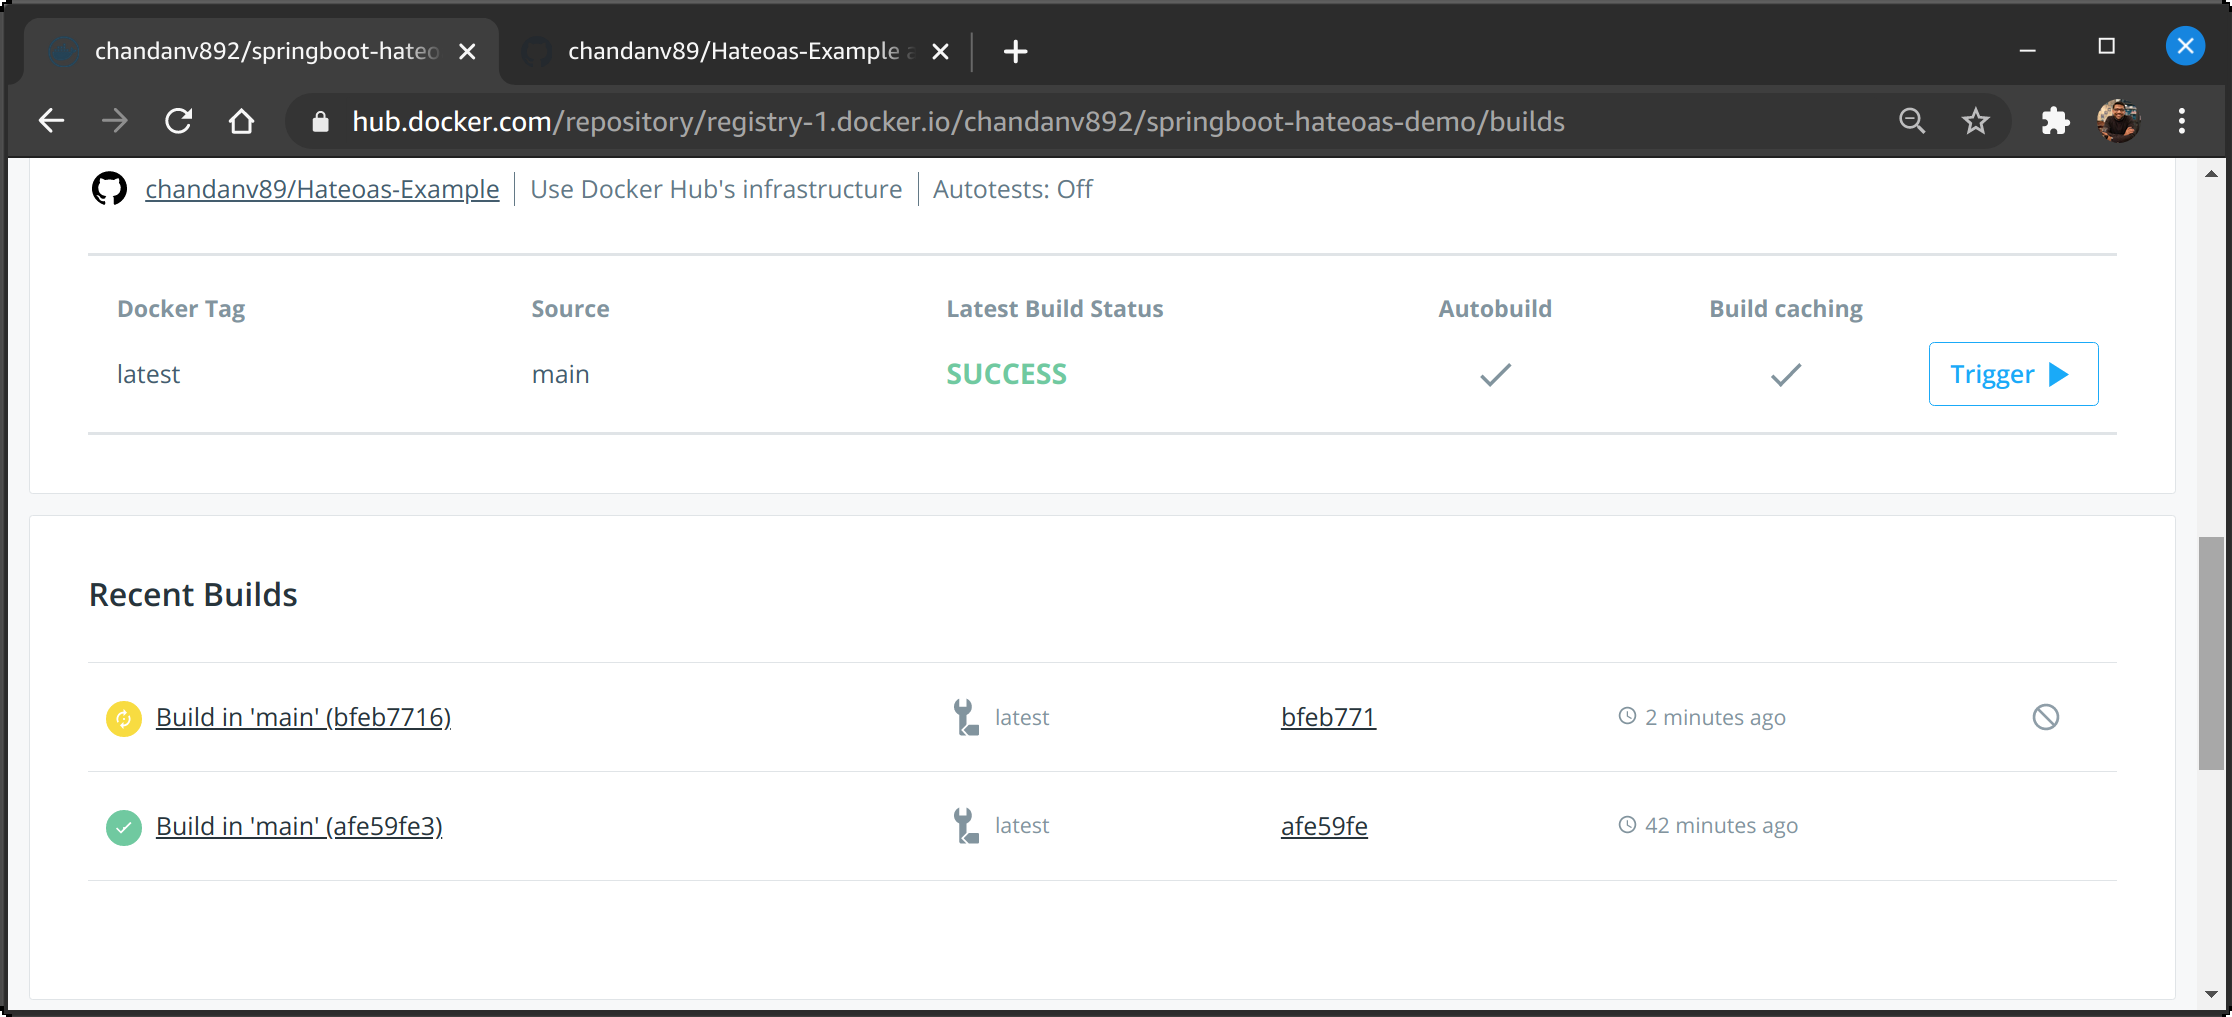The height and width of the screenshot is (1017, 2232).
Task: Click the green success build status icon
Action: 123,827
